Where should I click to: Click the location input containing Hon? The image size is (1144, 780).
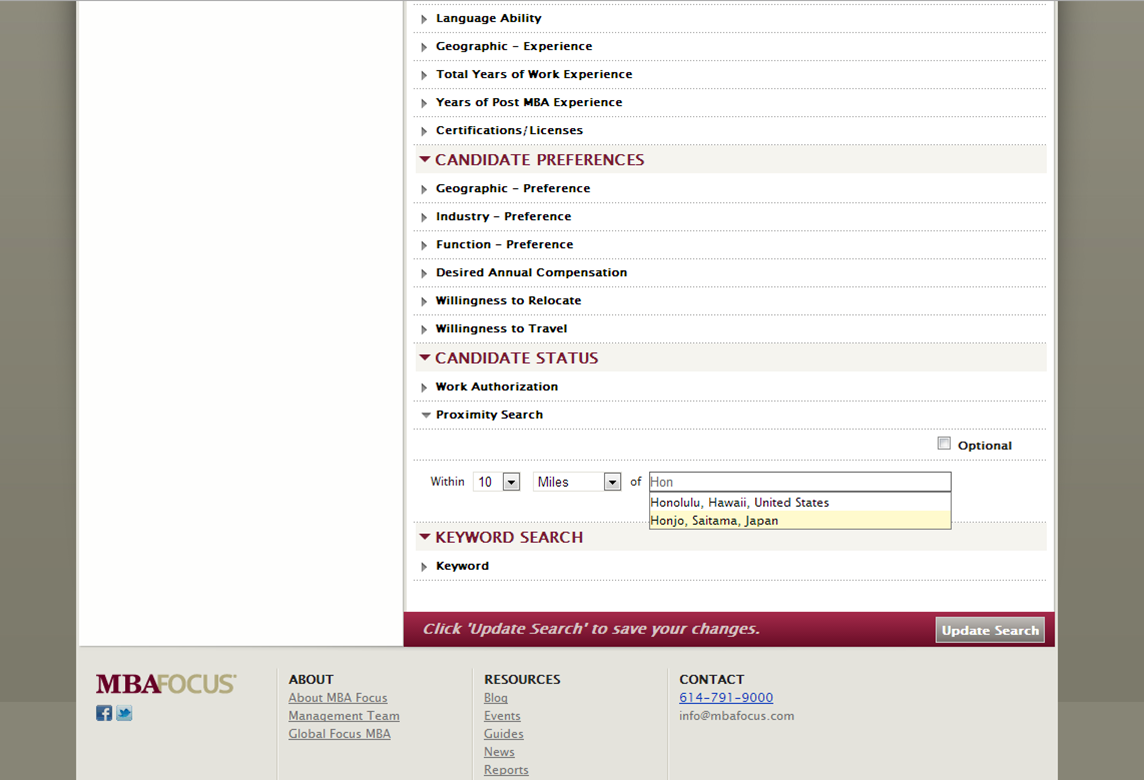coord(800,482)
